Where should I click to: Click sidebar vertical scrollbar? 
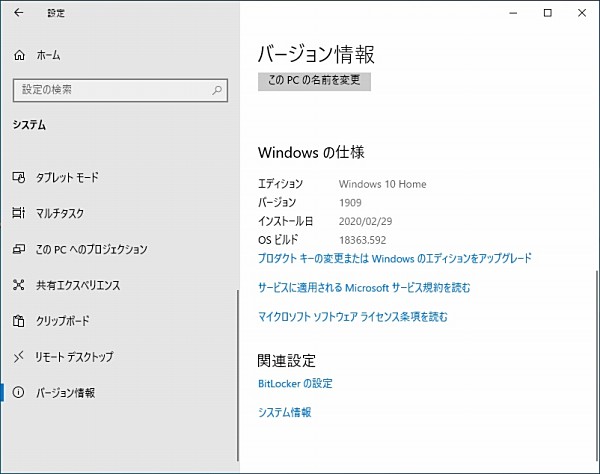coord(238,375)
